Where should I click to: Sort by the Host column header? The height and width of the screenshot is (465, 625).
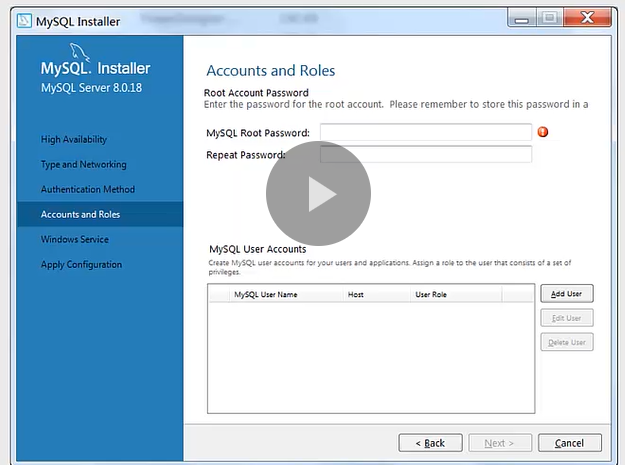coord(377,294)
